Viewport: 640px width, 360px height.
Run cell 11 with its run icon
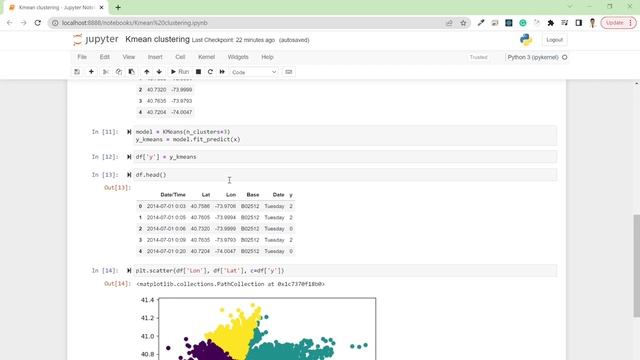(129, 132)
